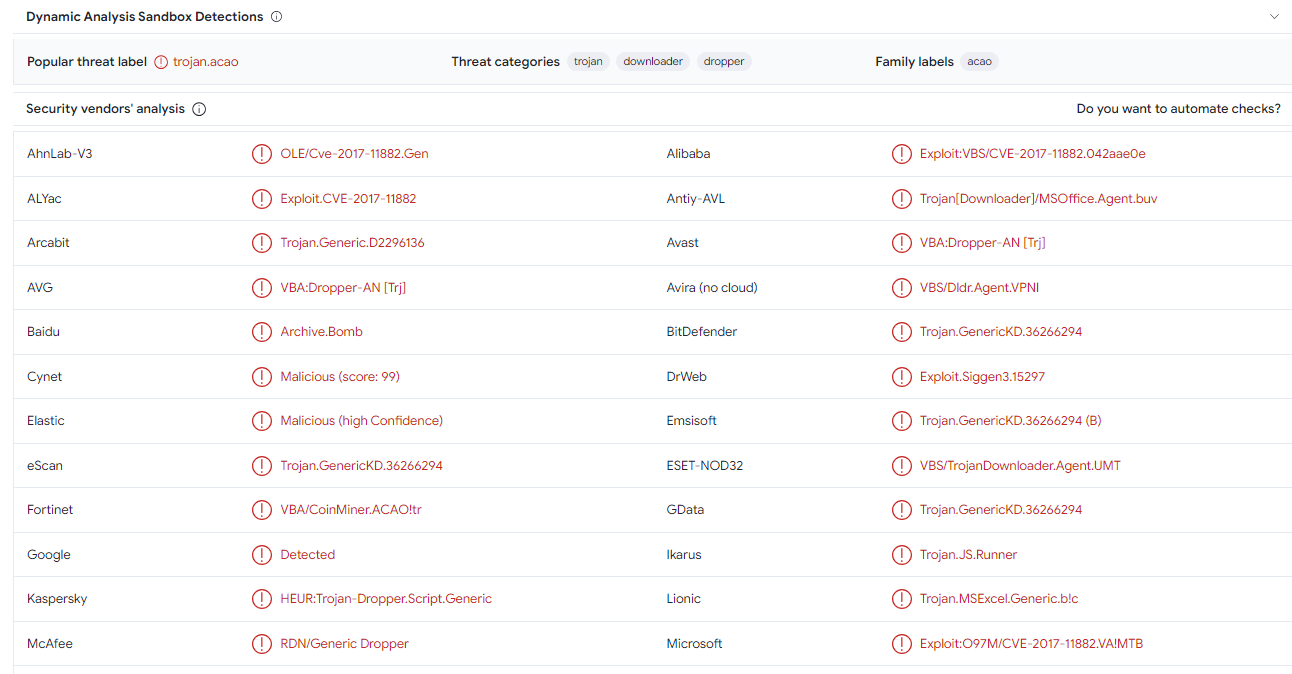Click GData's Trojan.GenericKD.36266294 result
The width and height of the screenshot is (1292, 674).
pos(1001,510)
